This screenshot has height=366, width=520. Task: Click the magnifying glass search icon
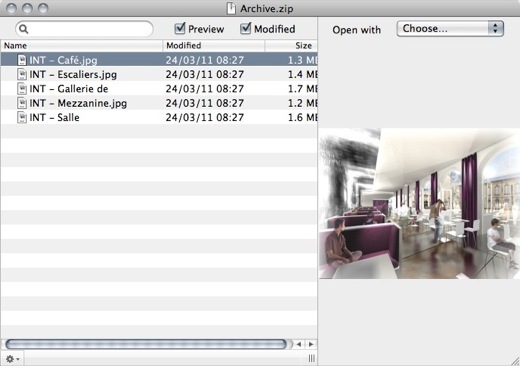point(24,29)
